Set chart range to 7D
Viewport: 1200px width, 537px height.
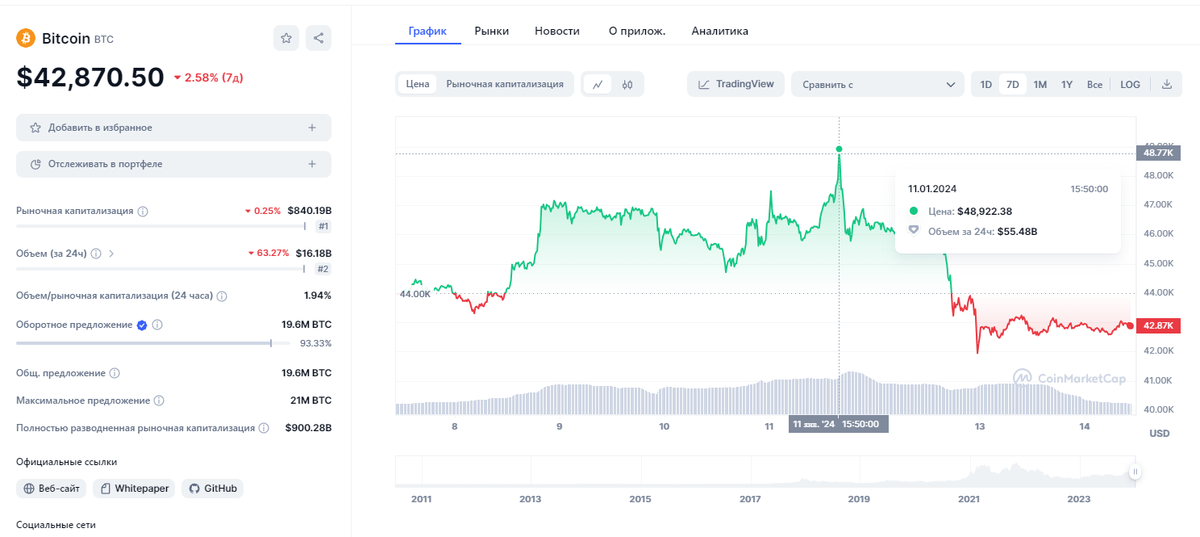(1013, 85)
